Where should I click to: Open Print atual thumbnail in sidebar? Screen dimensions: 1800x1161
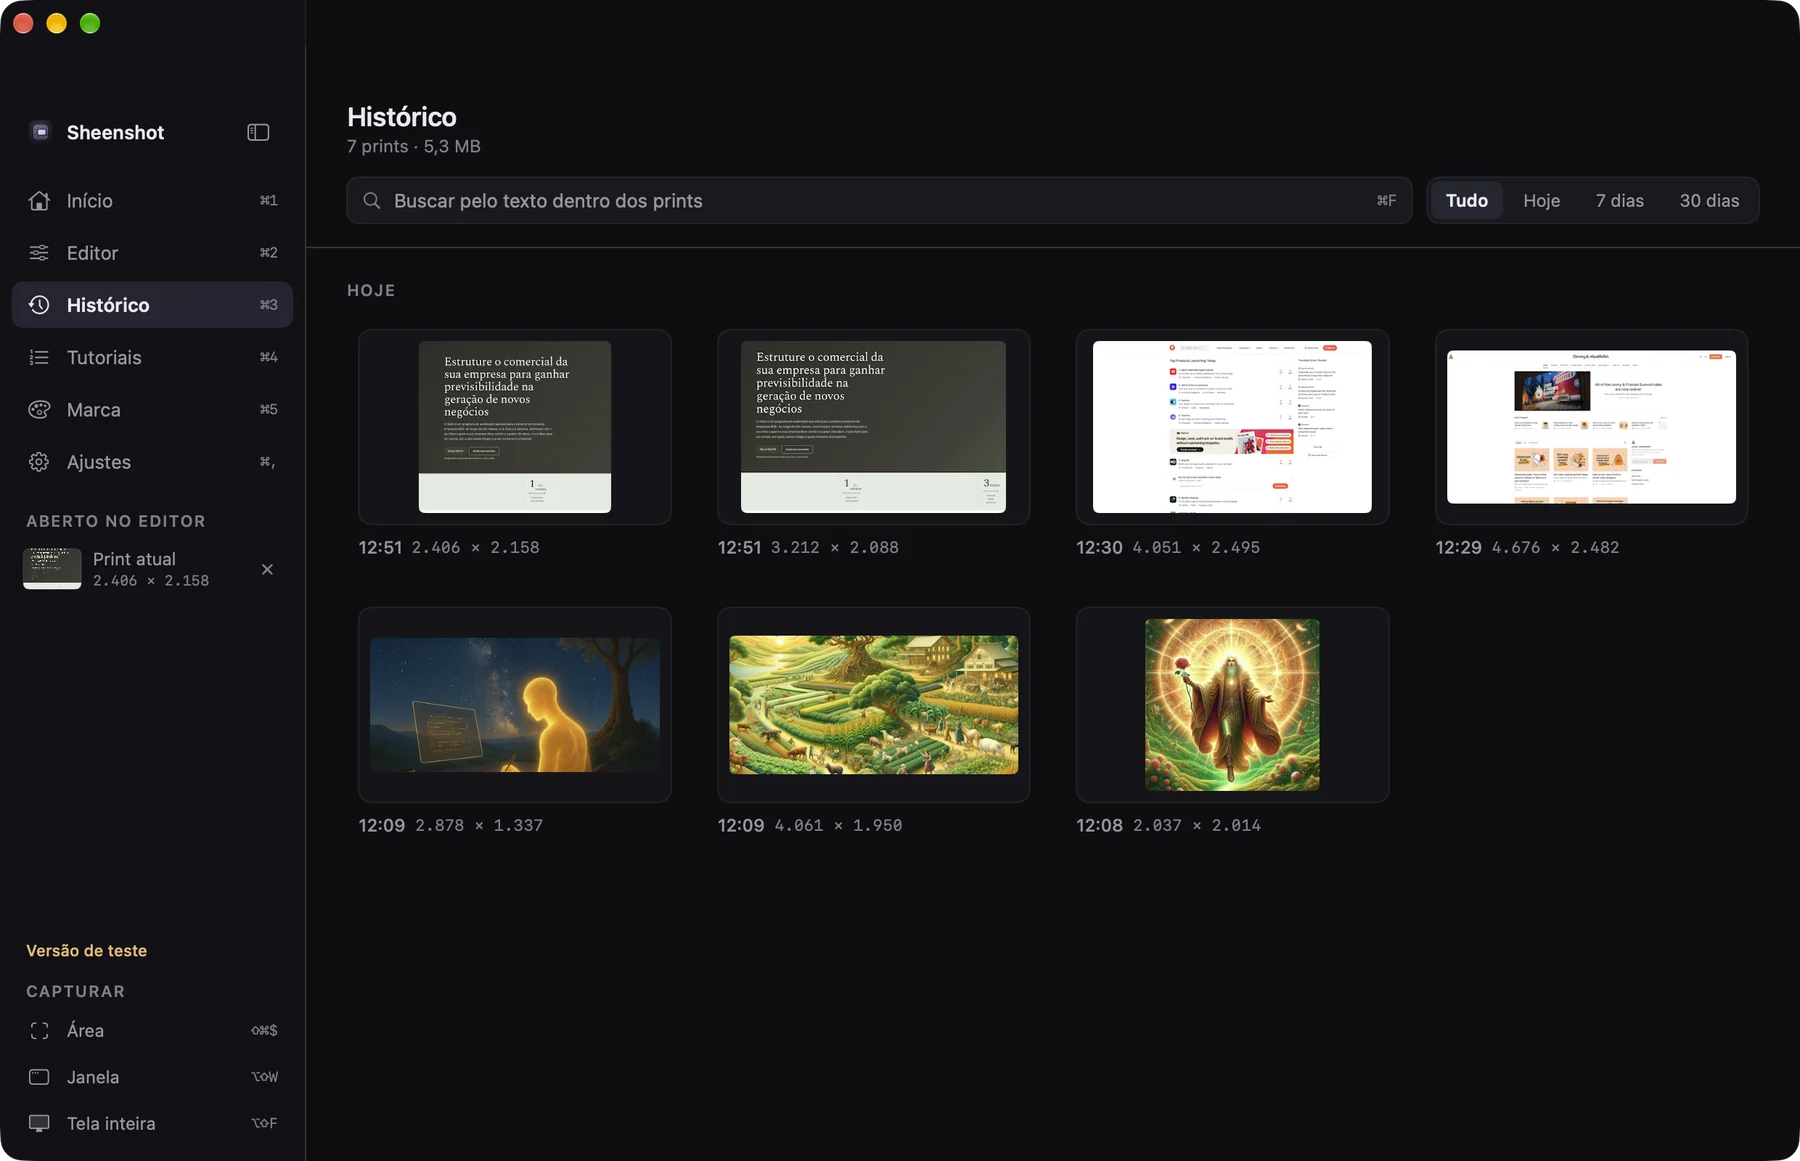click(52, 569)
